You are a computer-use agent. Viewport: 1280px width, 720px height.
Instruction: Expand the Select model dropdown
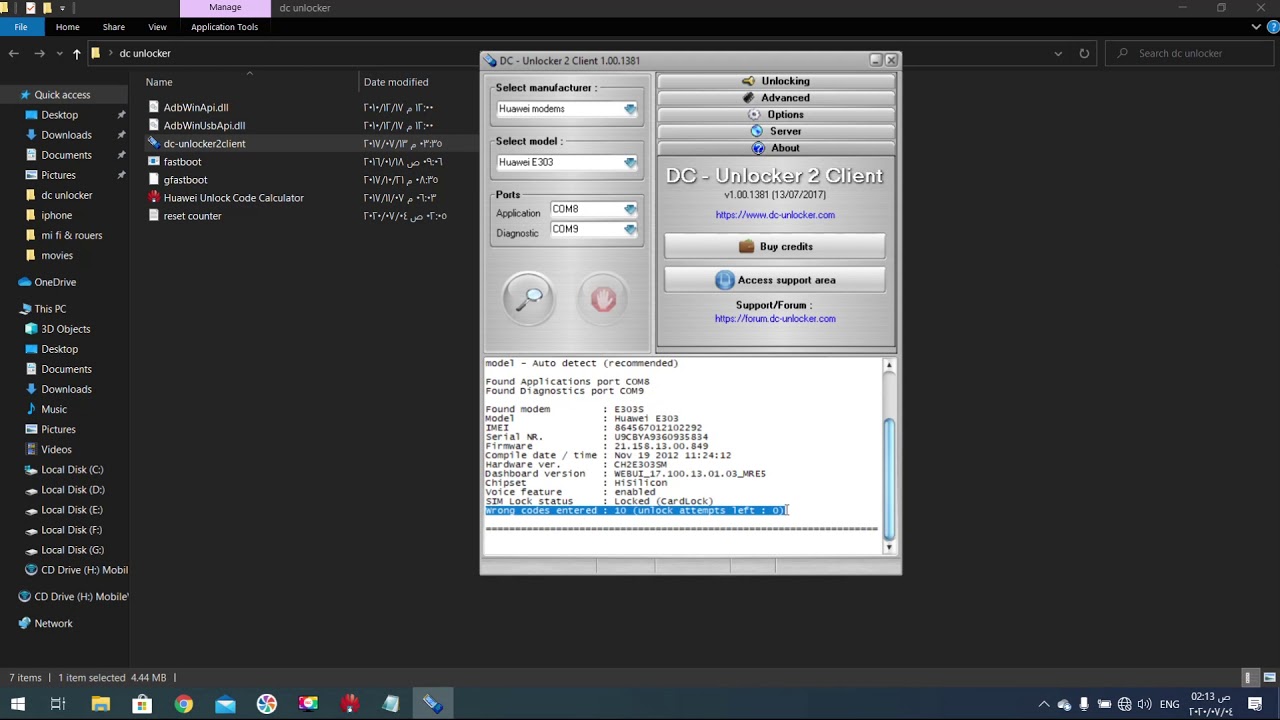coord(630,162)
